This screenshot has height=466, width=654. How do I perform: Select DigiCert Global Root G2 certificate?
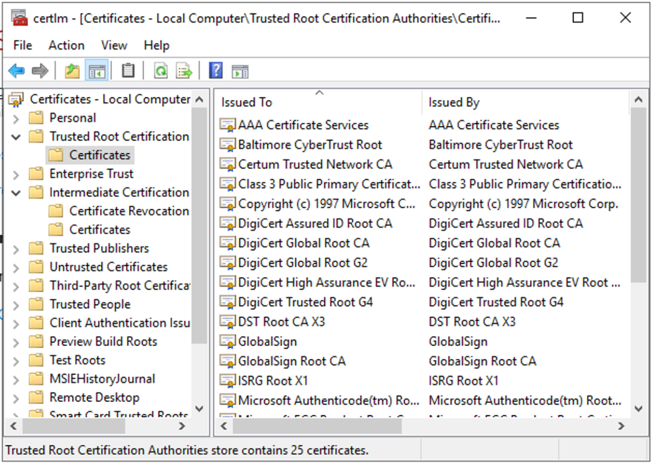click(302, 262)
